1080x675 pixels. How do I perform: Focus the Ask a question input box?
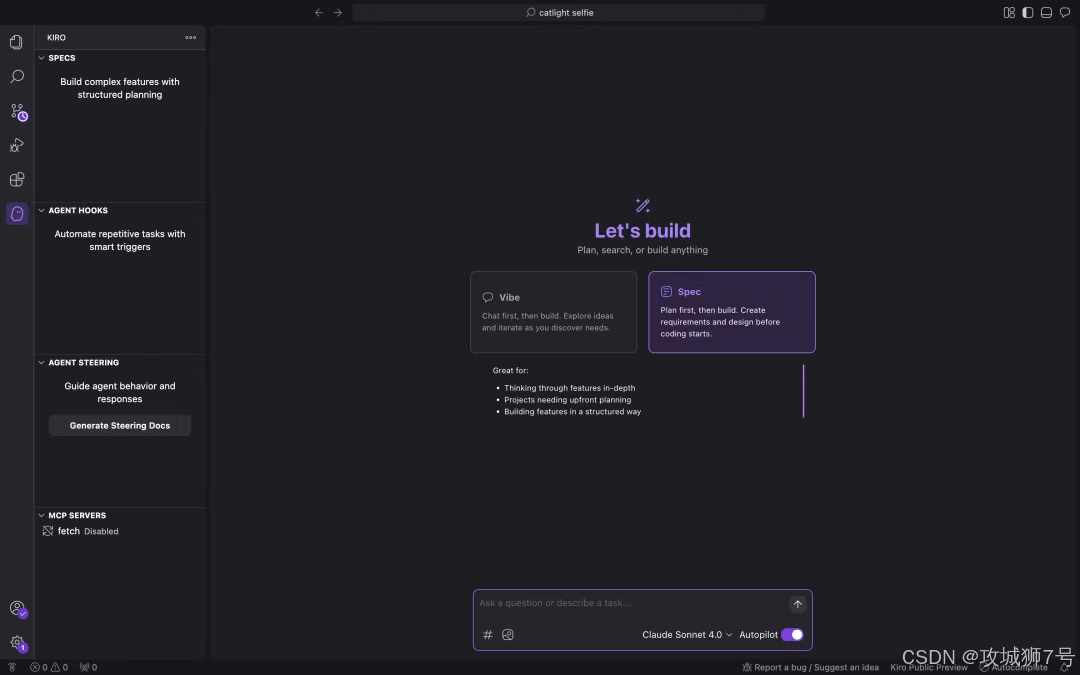[x=632, y=603]
